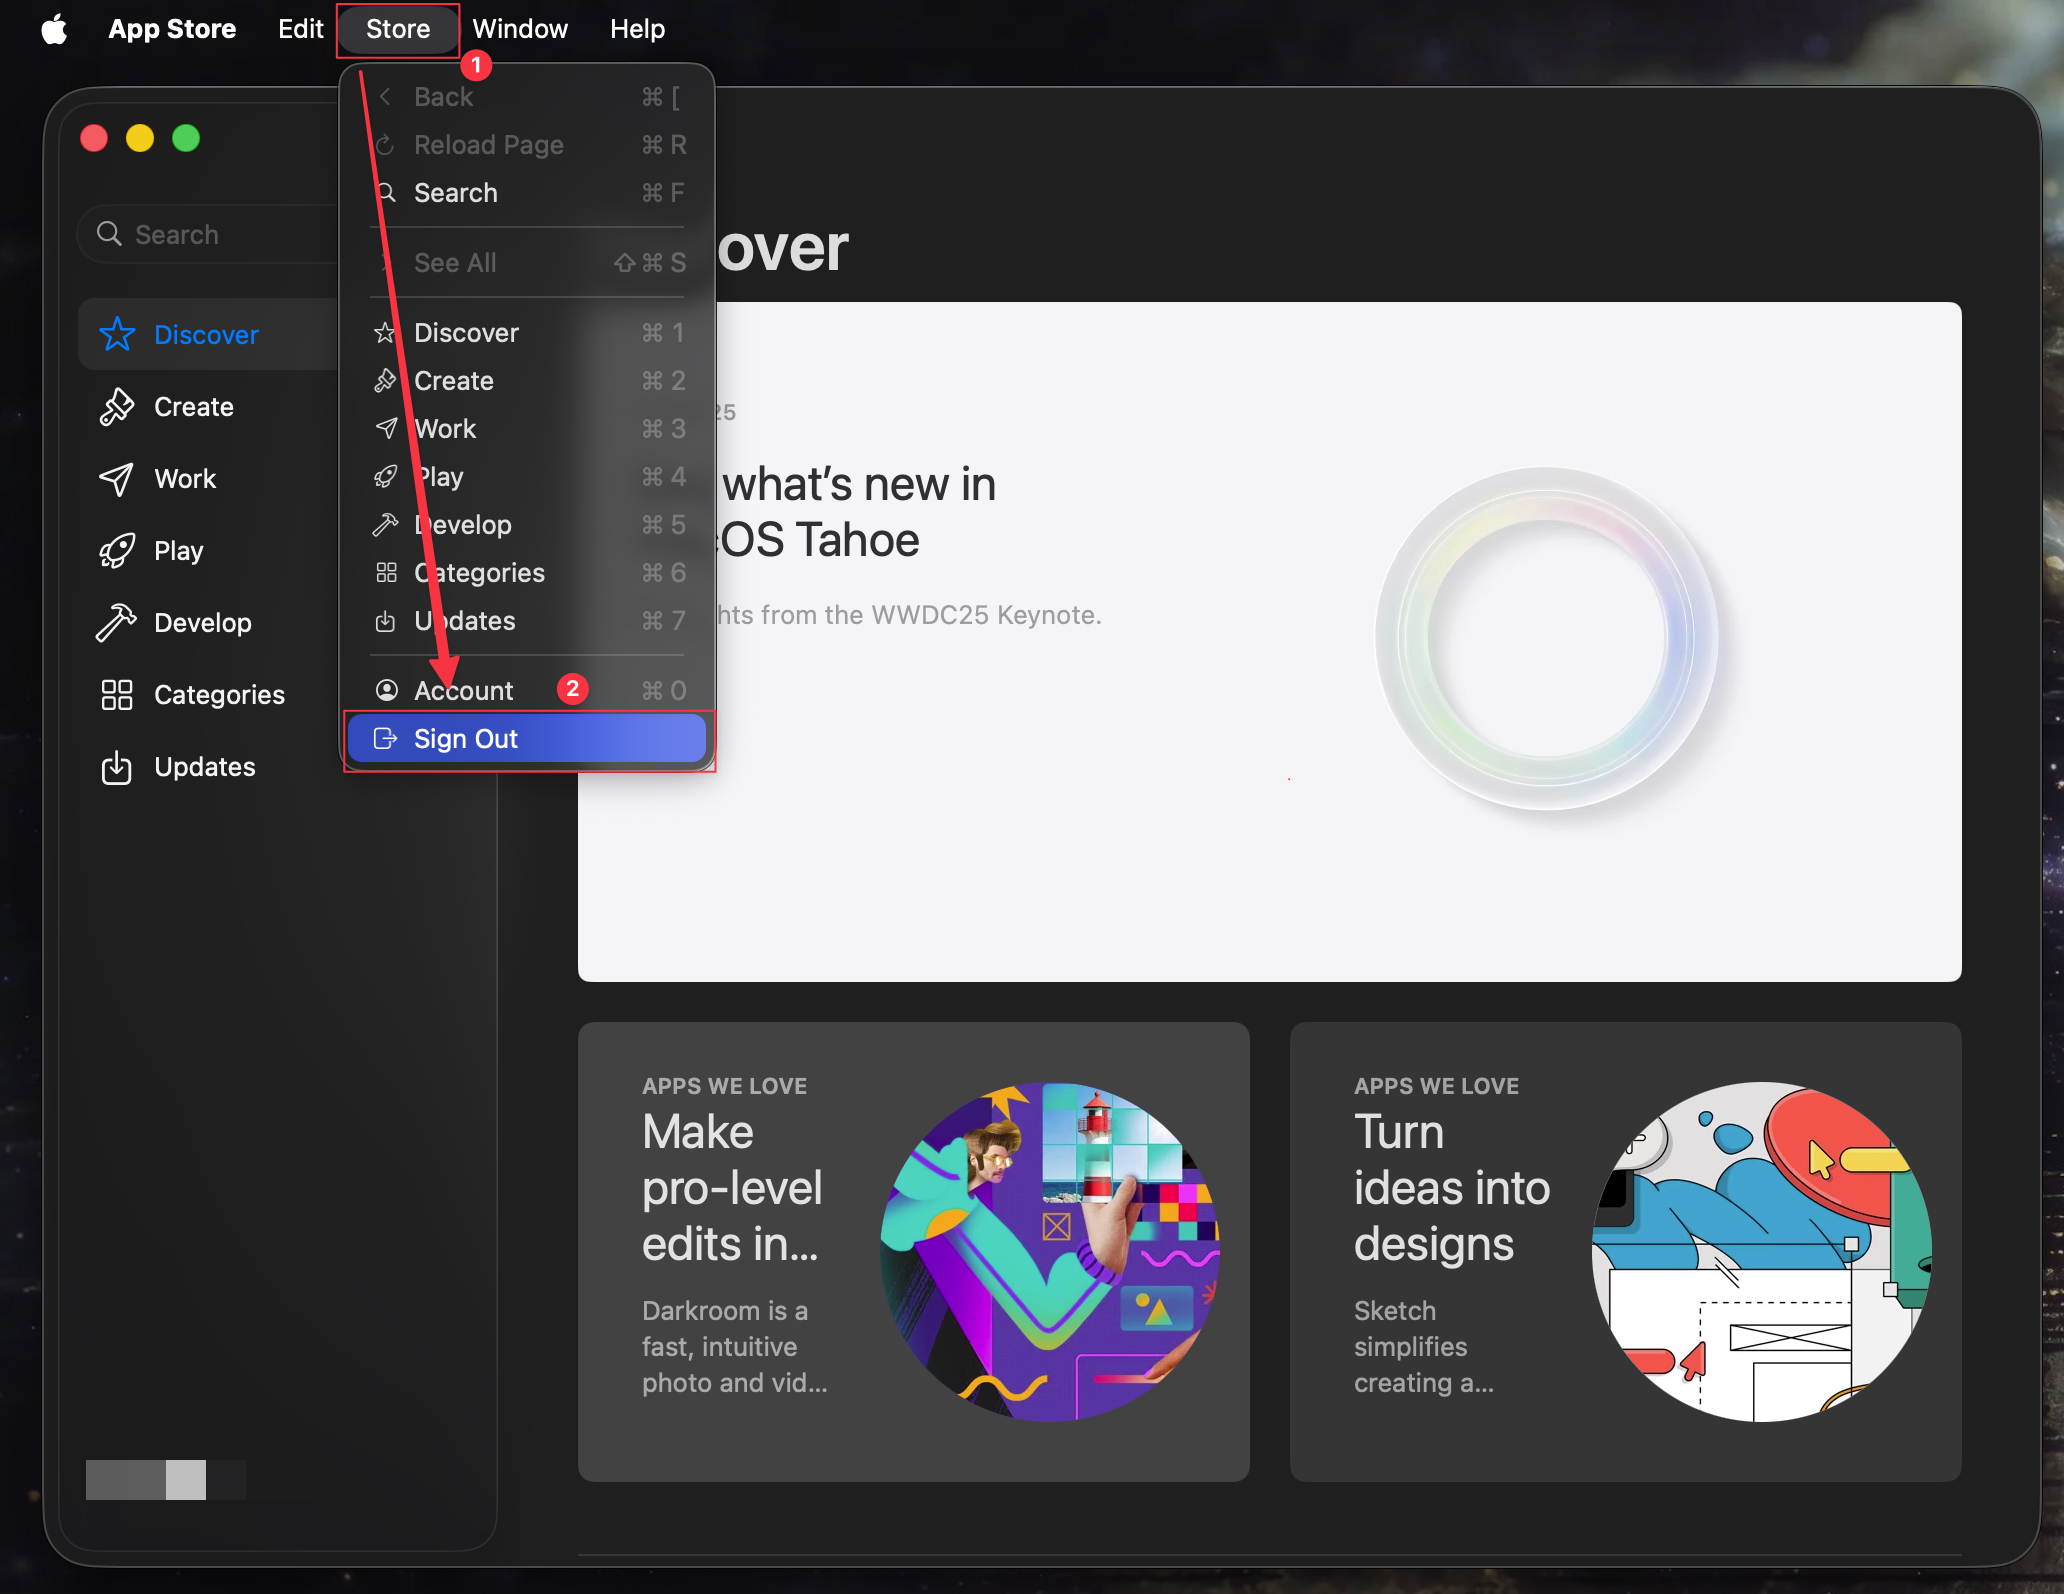Click the Categories grid icon in sidebar
2064x1594 pixels.
[117, 694]
